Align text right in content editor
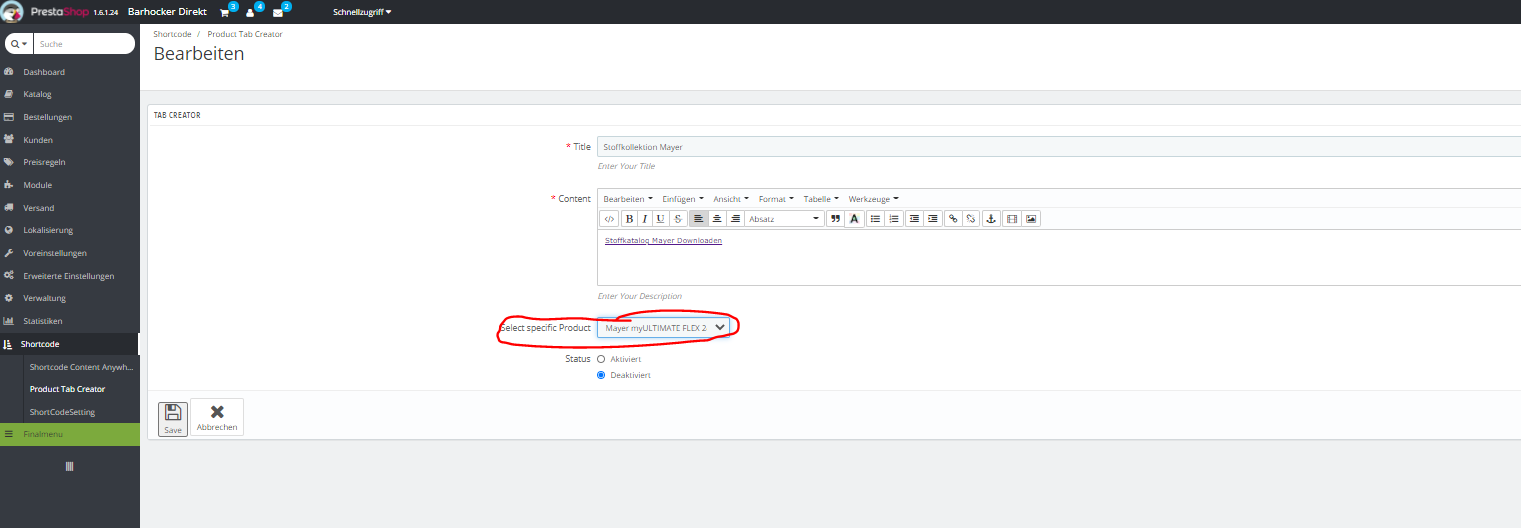1521x528 pixels. (x=735, y=218)
